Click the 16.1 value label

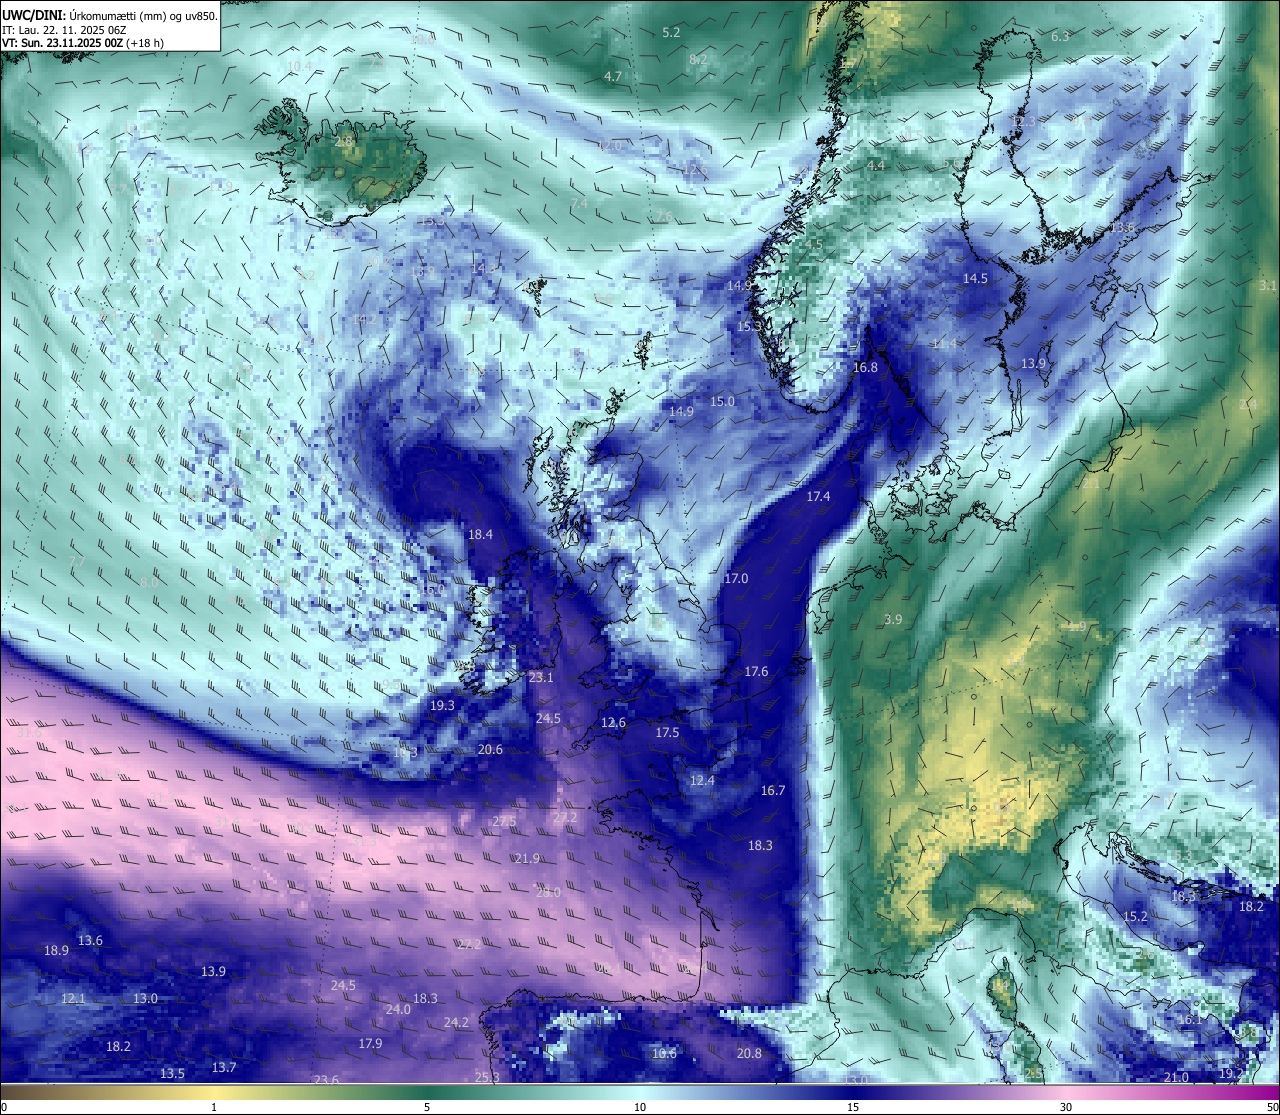click(x=1190, y=1020)
